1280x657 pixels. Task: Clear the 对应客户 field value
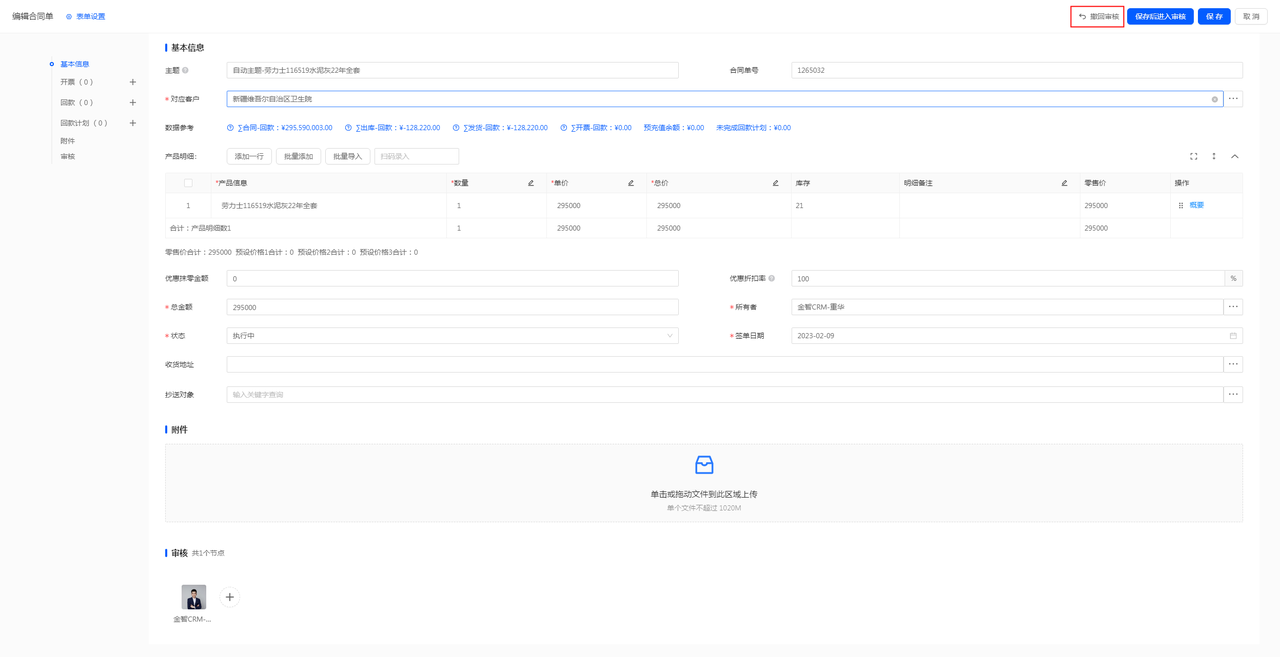coord(1215,99)
